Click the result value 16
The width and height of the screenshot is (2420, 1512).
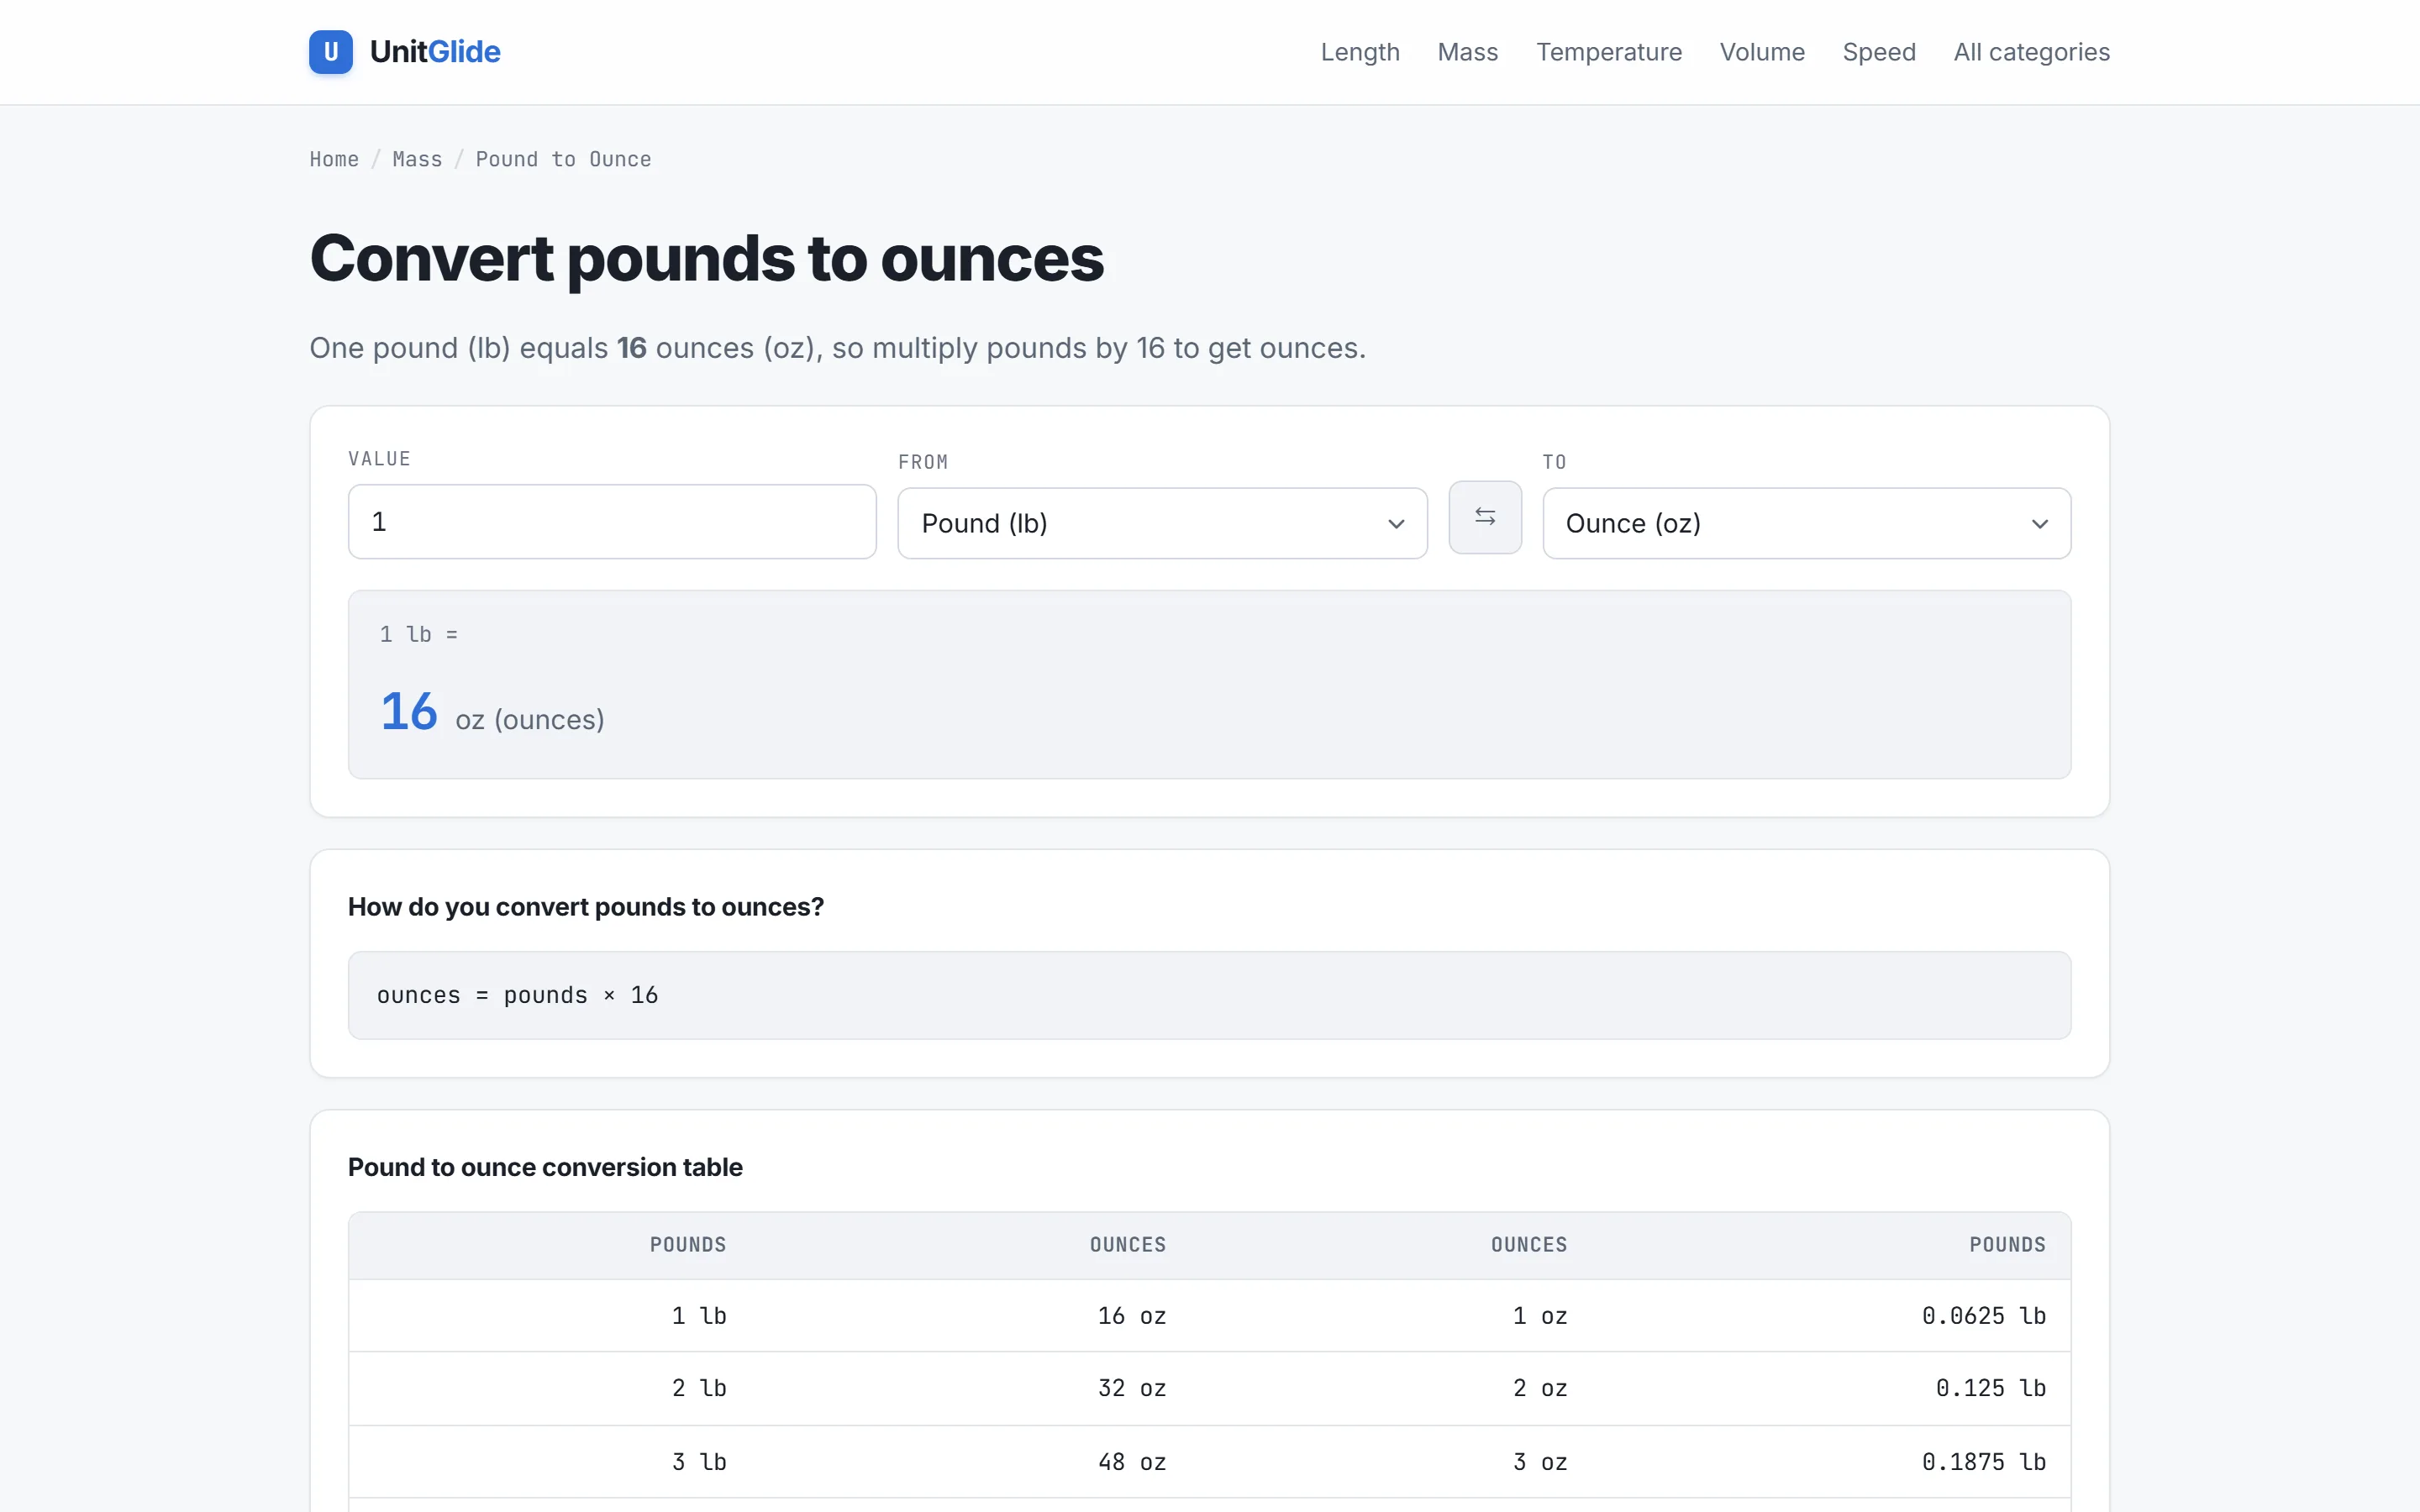(409, 712)
